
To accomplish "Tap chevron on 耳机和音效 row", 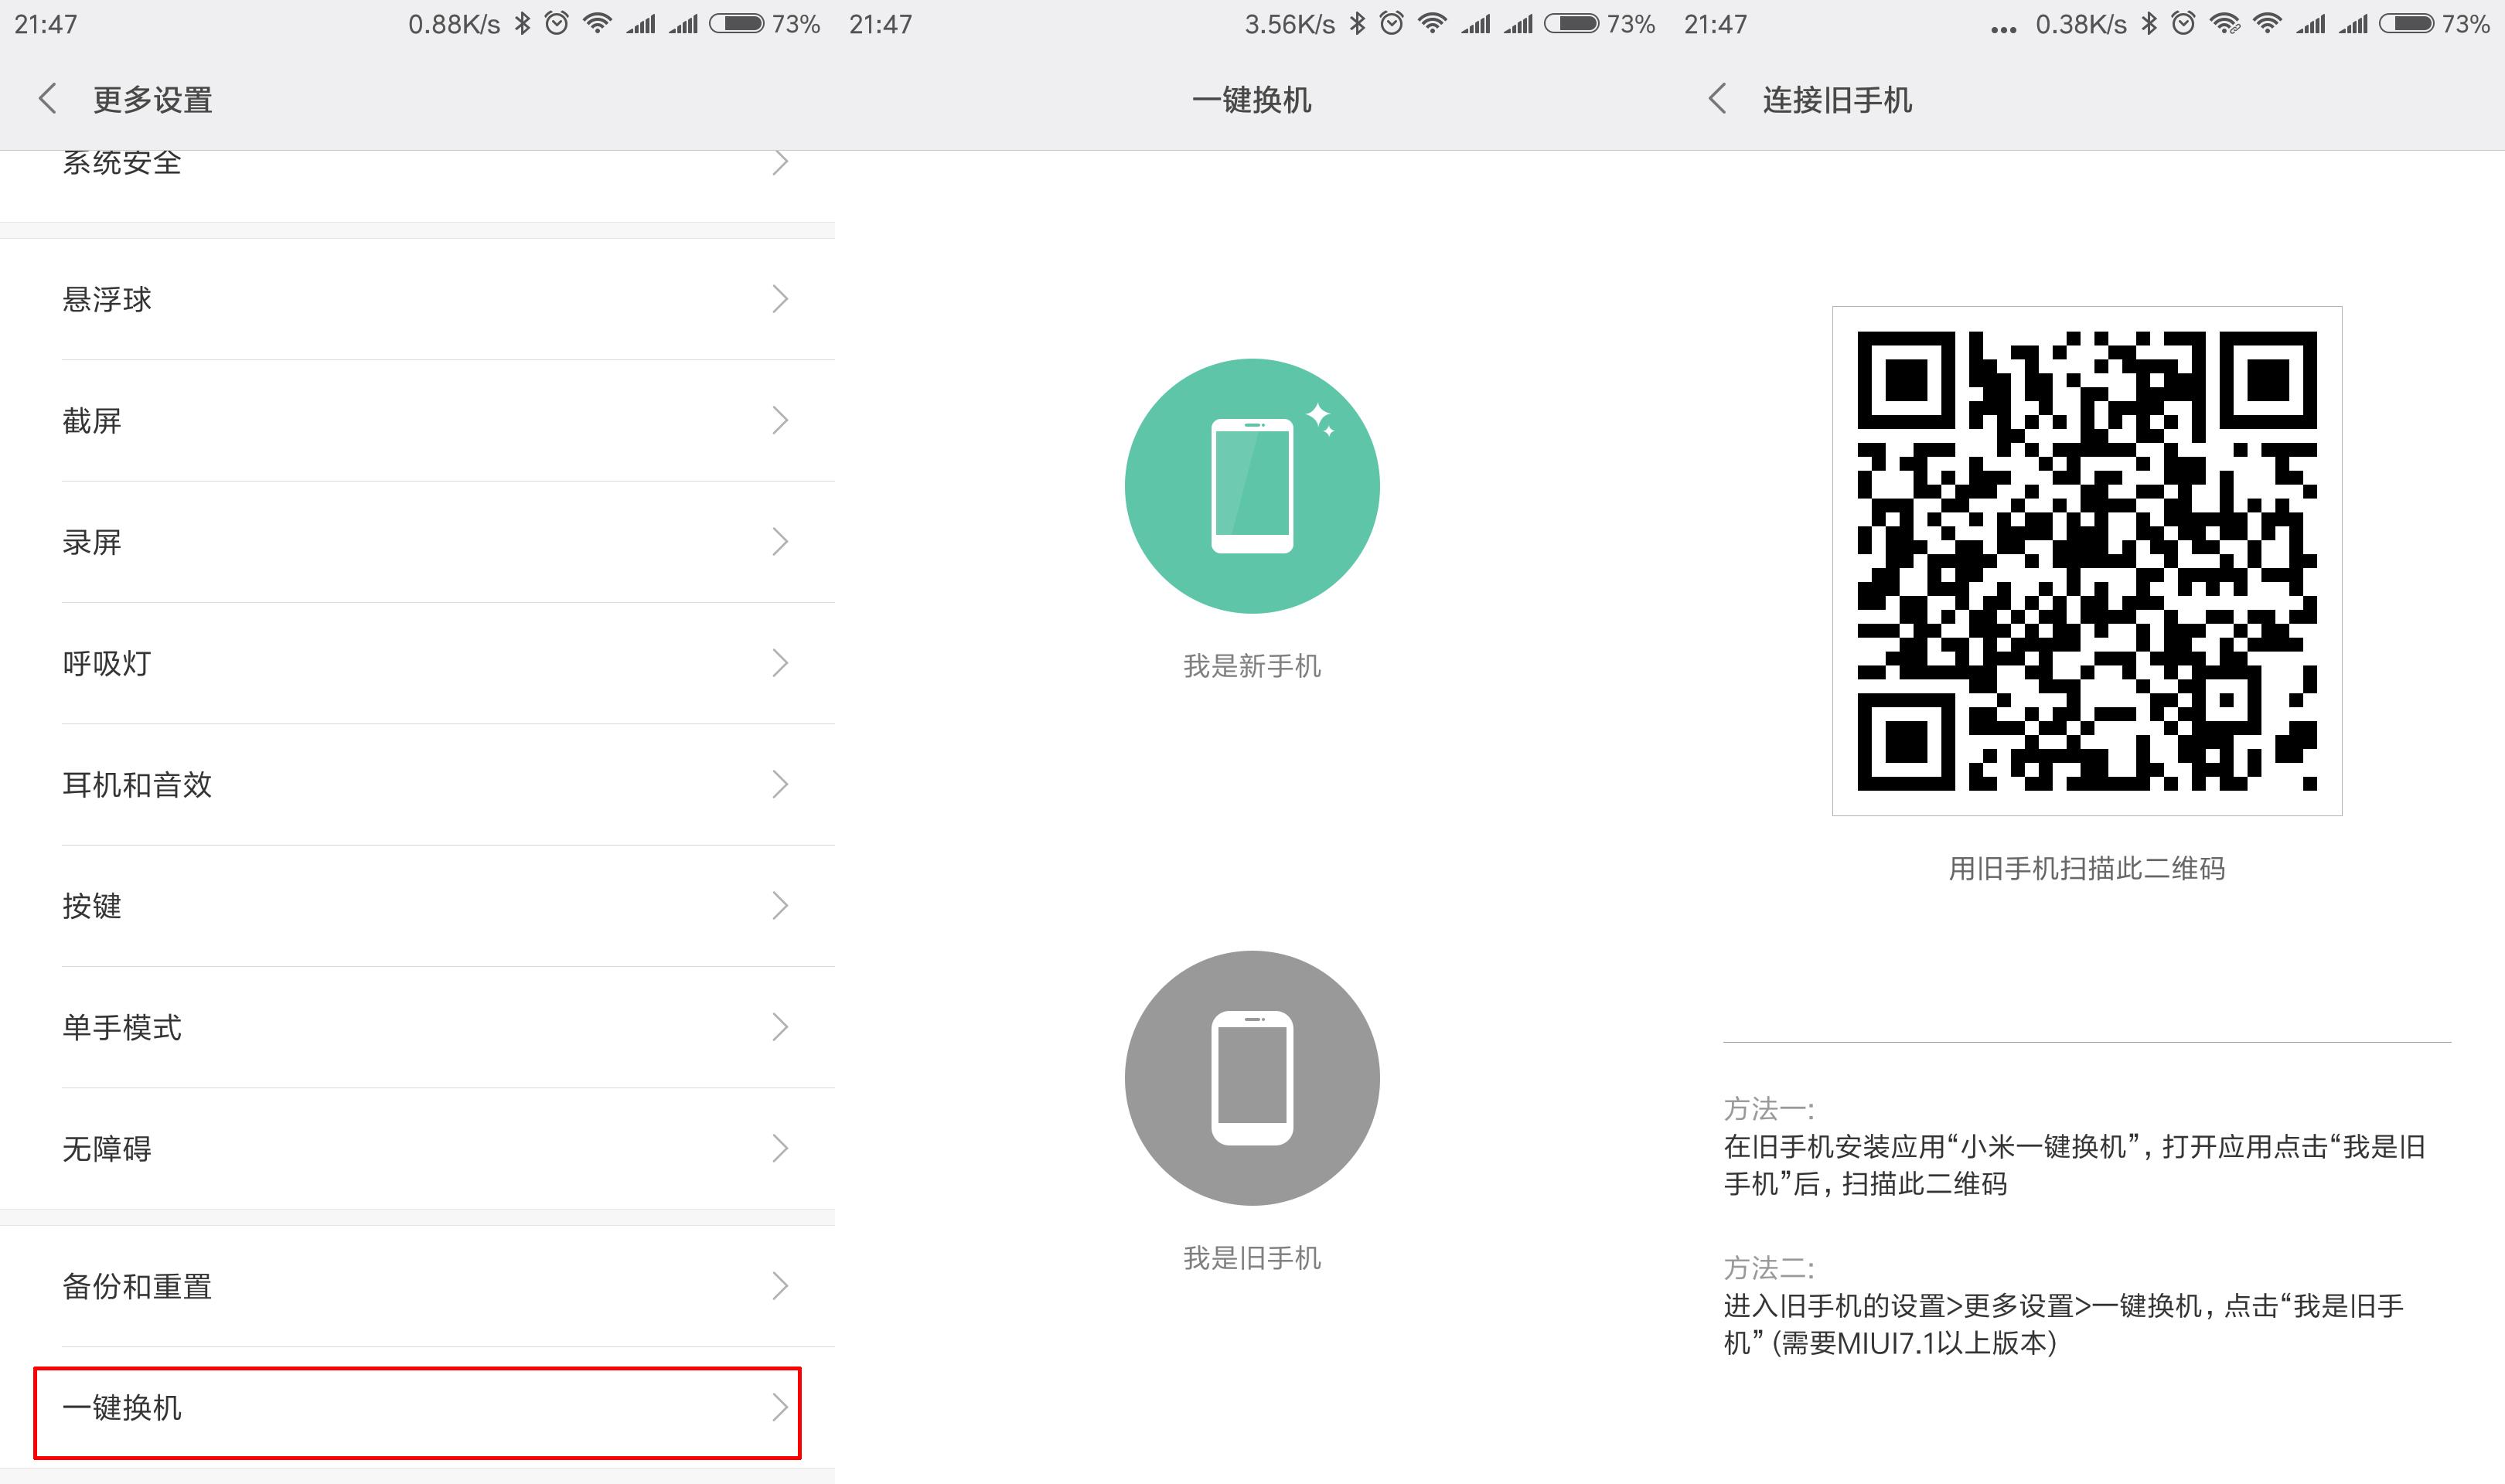I will [x=780, y=785].
